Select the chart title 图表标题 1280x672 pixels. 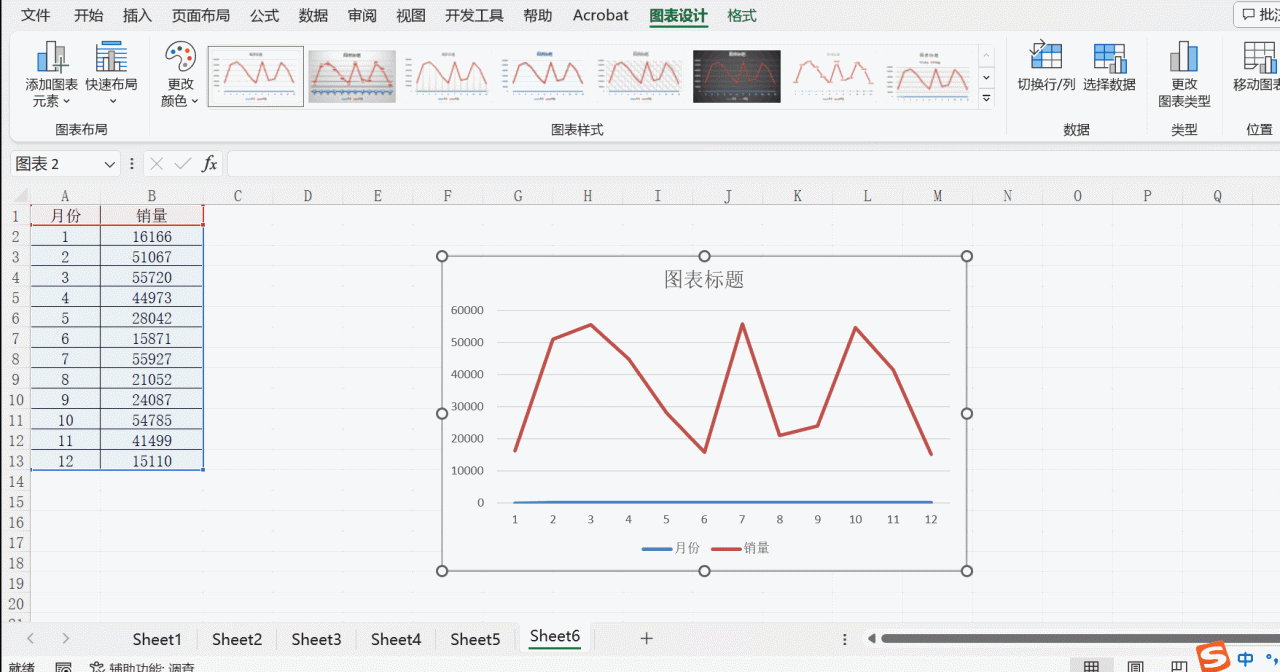tap(704, 280)
